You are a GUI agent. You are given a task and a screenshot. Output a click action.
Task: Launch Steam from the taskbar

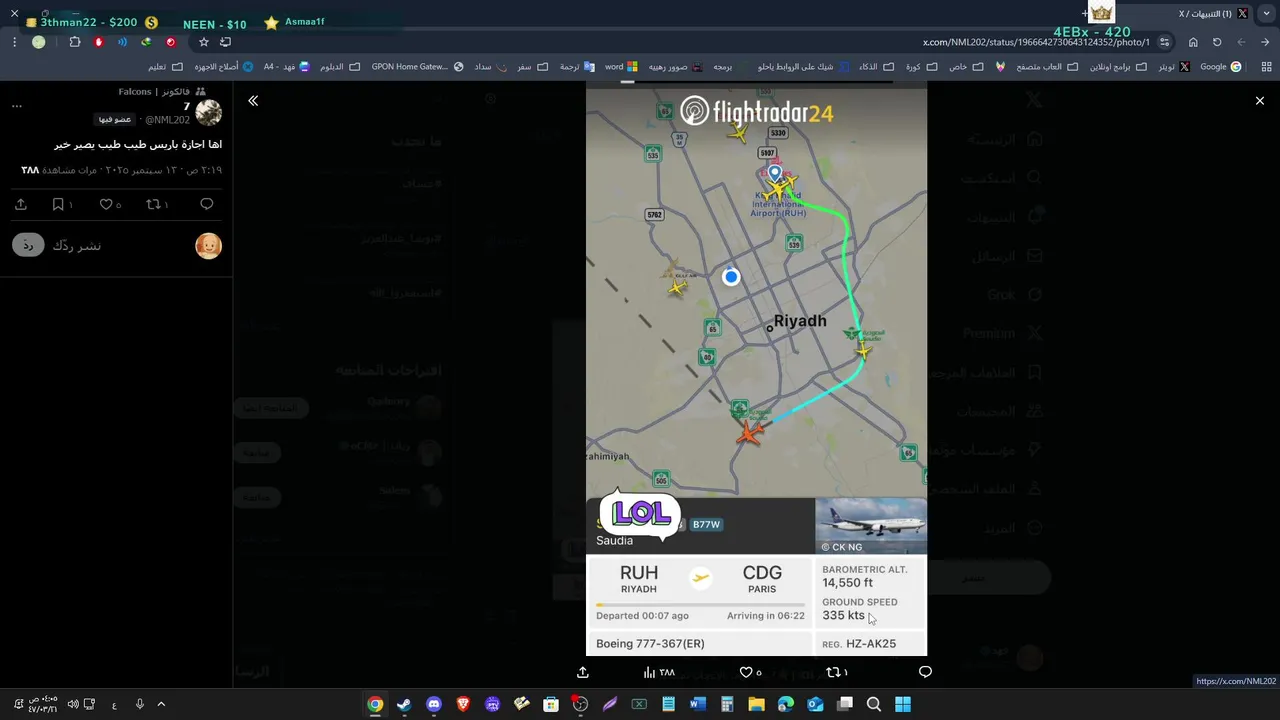coord(404,704)
